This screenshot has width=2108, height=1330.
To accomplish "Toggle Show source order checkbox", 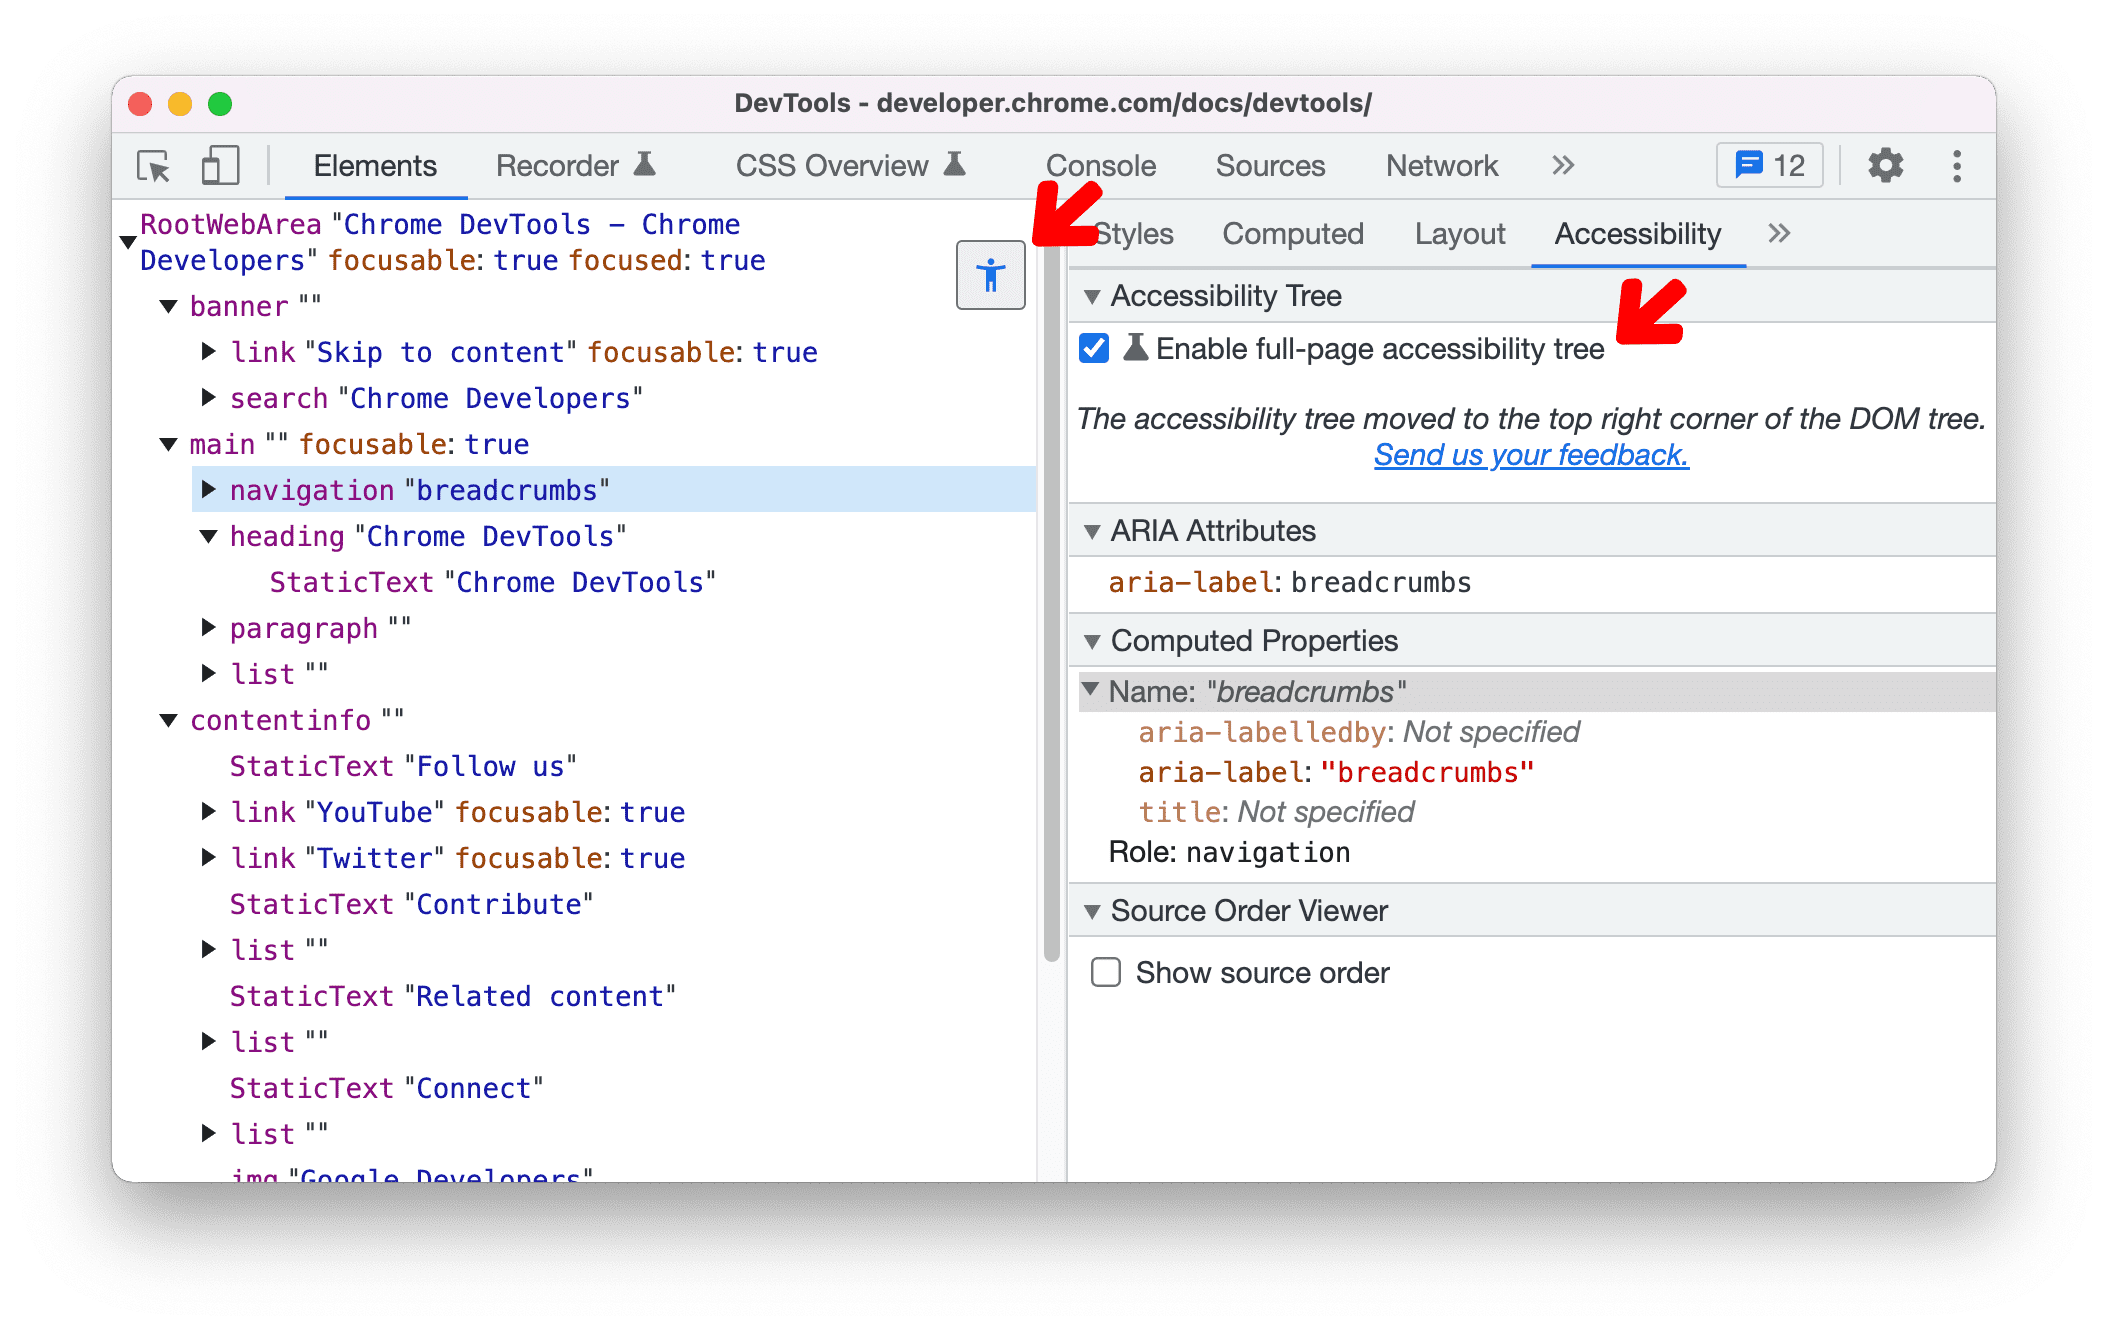I will [x=1106, y=973].
